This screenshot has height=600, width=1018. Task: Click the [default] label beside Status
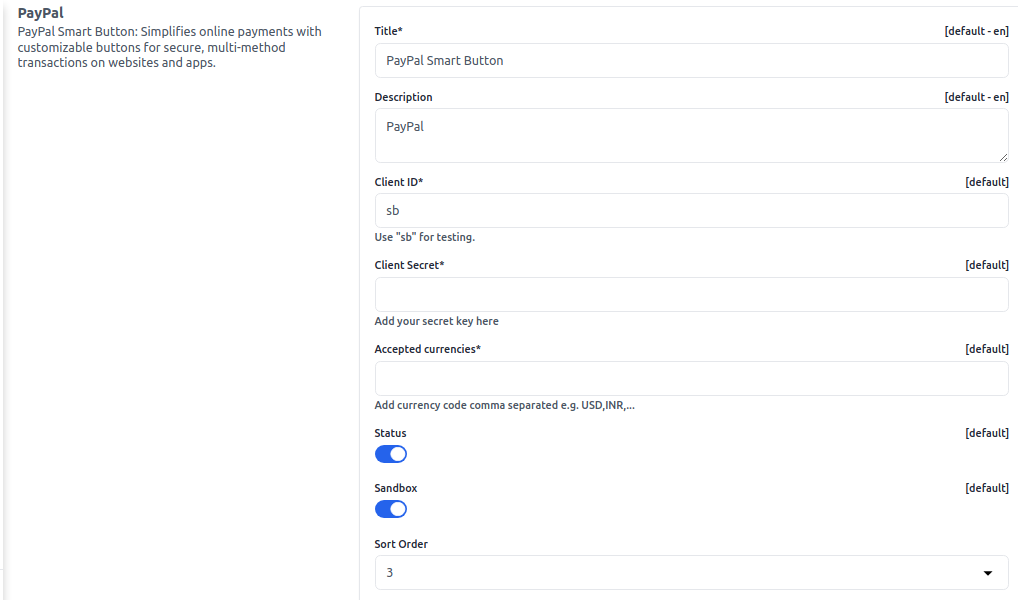(987, 433)
